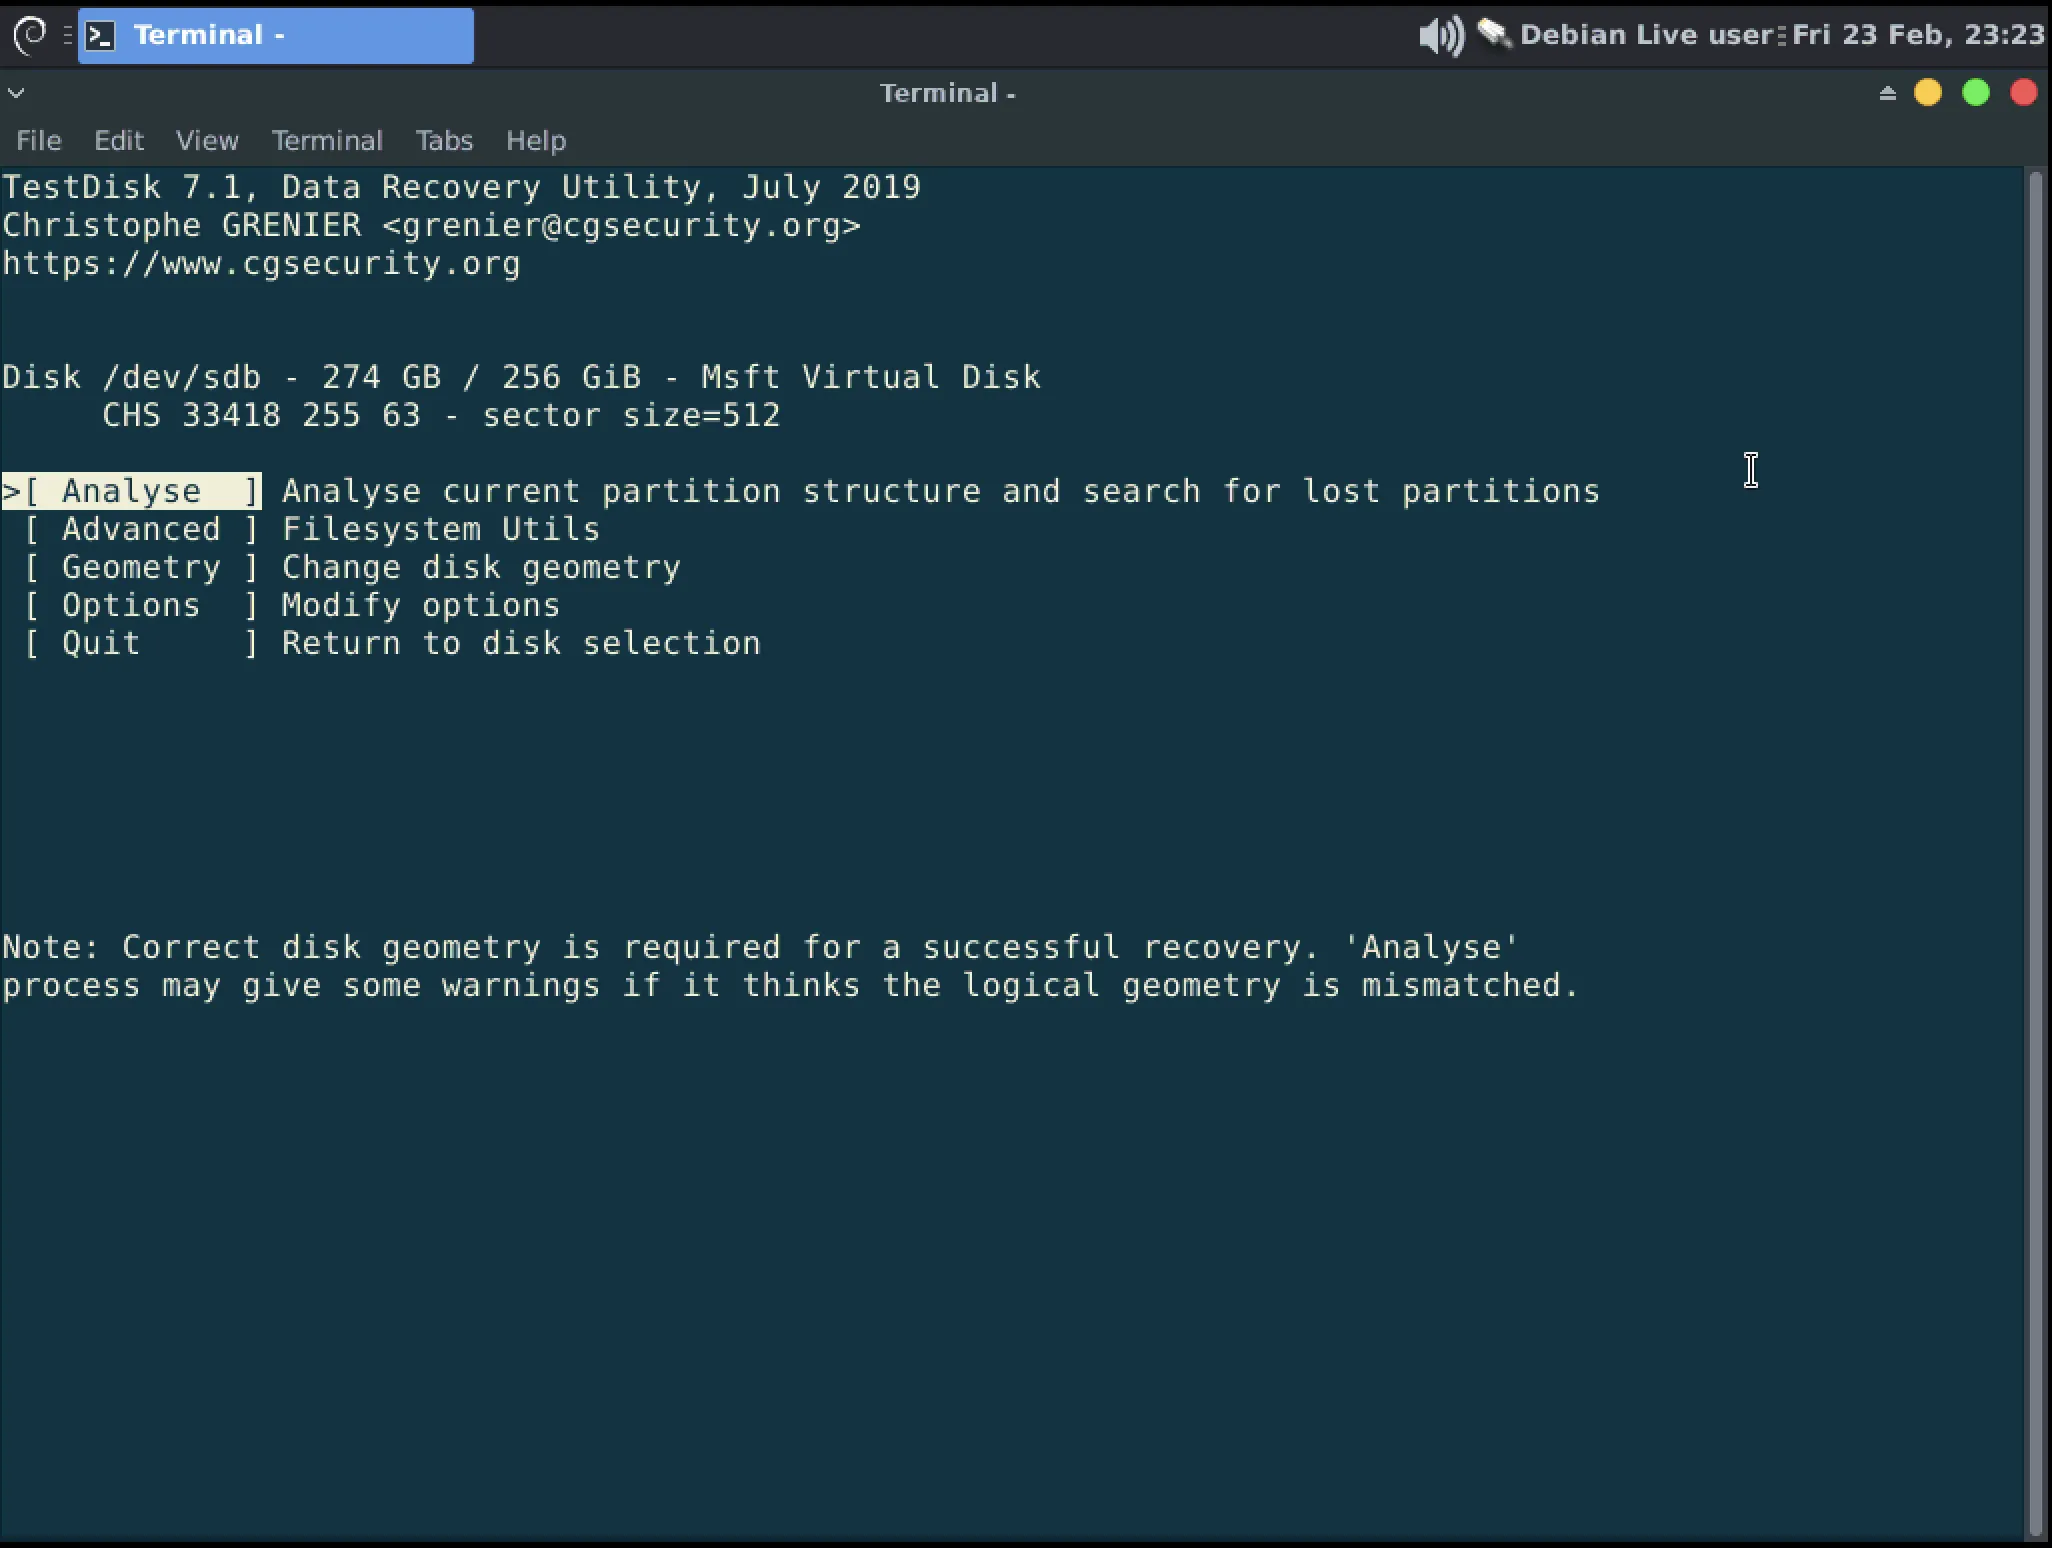Select the Advanced Filesystem Utils entry
The image size is (2052, 1548).
(x=140, y=528)
